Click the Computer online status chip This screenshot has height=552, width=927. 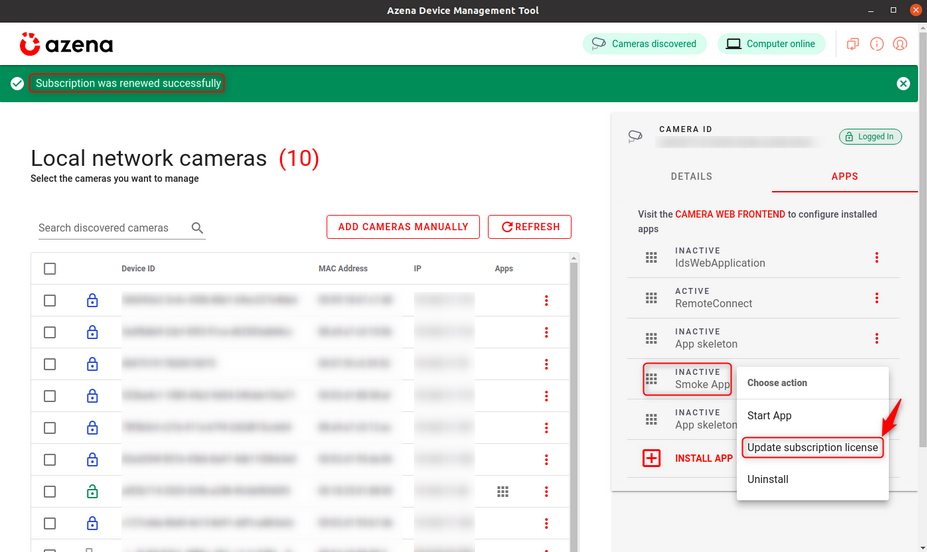772,44
